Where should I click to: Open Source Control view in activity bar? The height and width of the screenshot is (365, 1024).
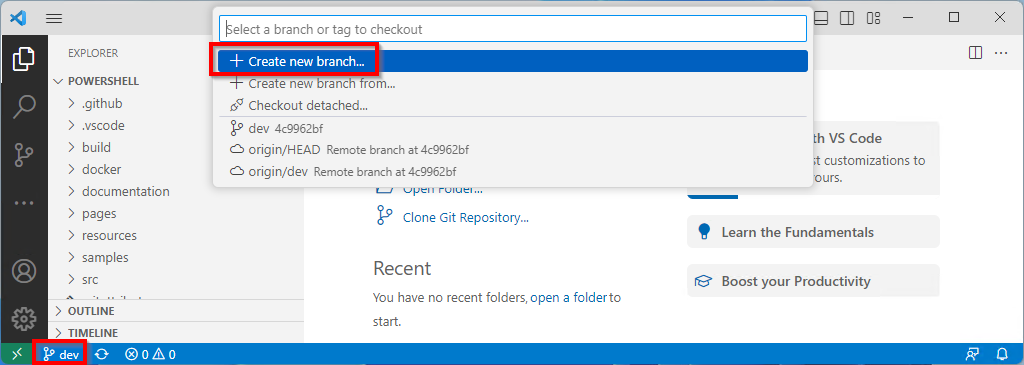24,155
